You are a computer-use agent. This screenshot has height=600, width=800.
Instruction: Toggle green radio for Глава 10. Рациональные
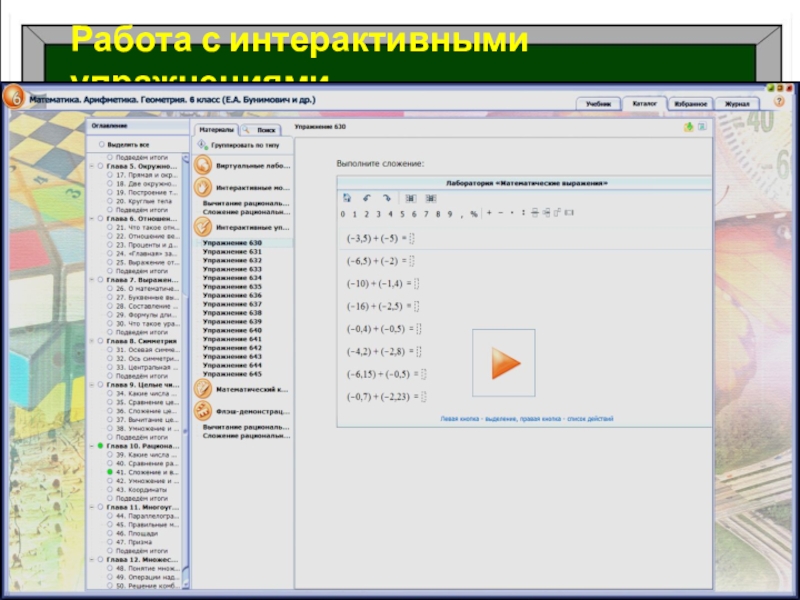point(101,446)
